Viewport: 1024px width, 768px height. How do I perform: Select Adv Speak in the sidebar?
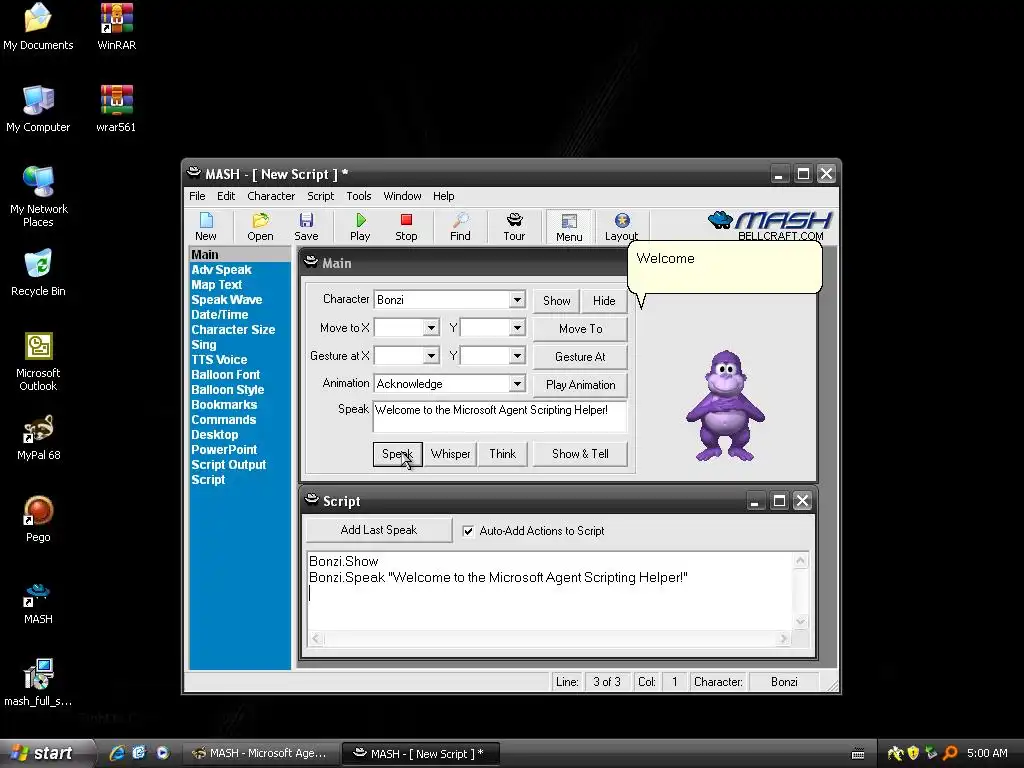[x=221, y=270]
